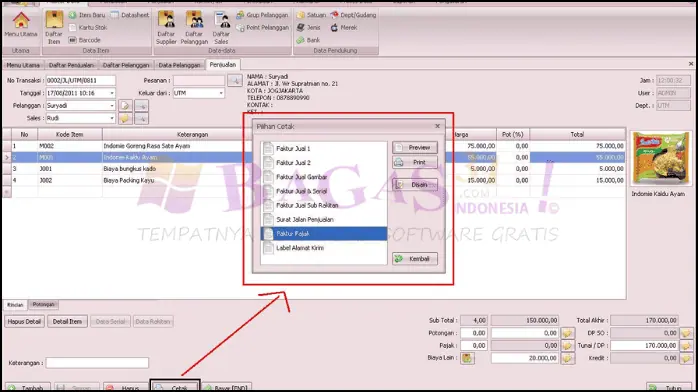Switch to the Daftar Penjualan tab
Image resolution: width=698 pixels, height=392 pixels.
[x=71, y=65]
